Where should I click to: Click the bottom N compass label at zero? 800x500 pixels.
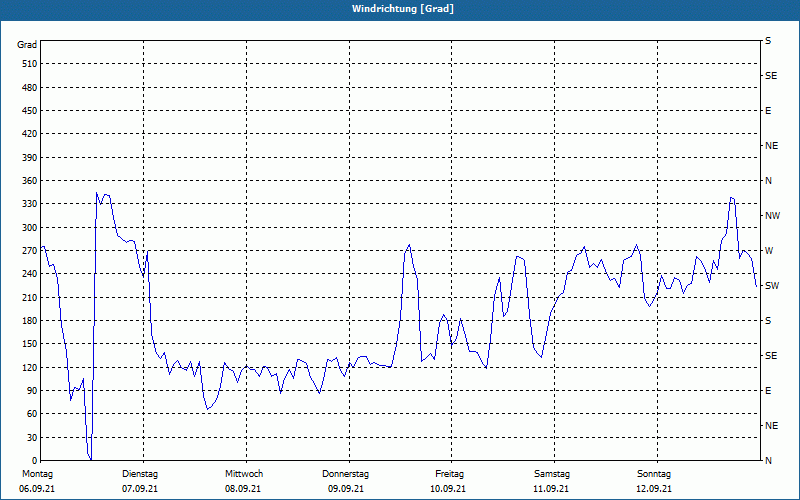point(768,461)
